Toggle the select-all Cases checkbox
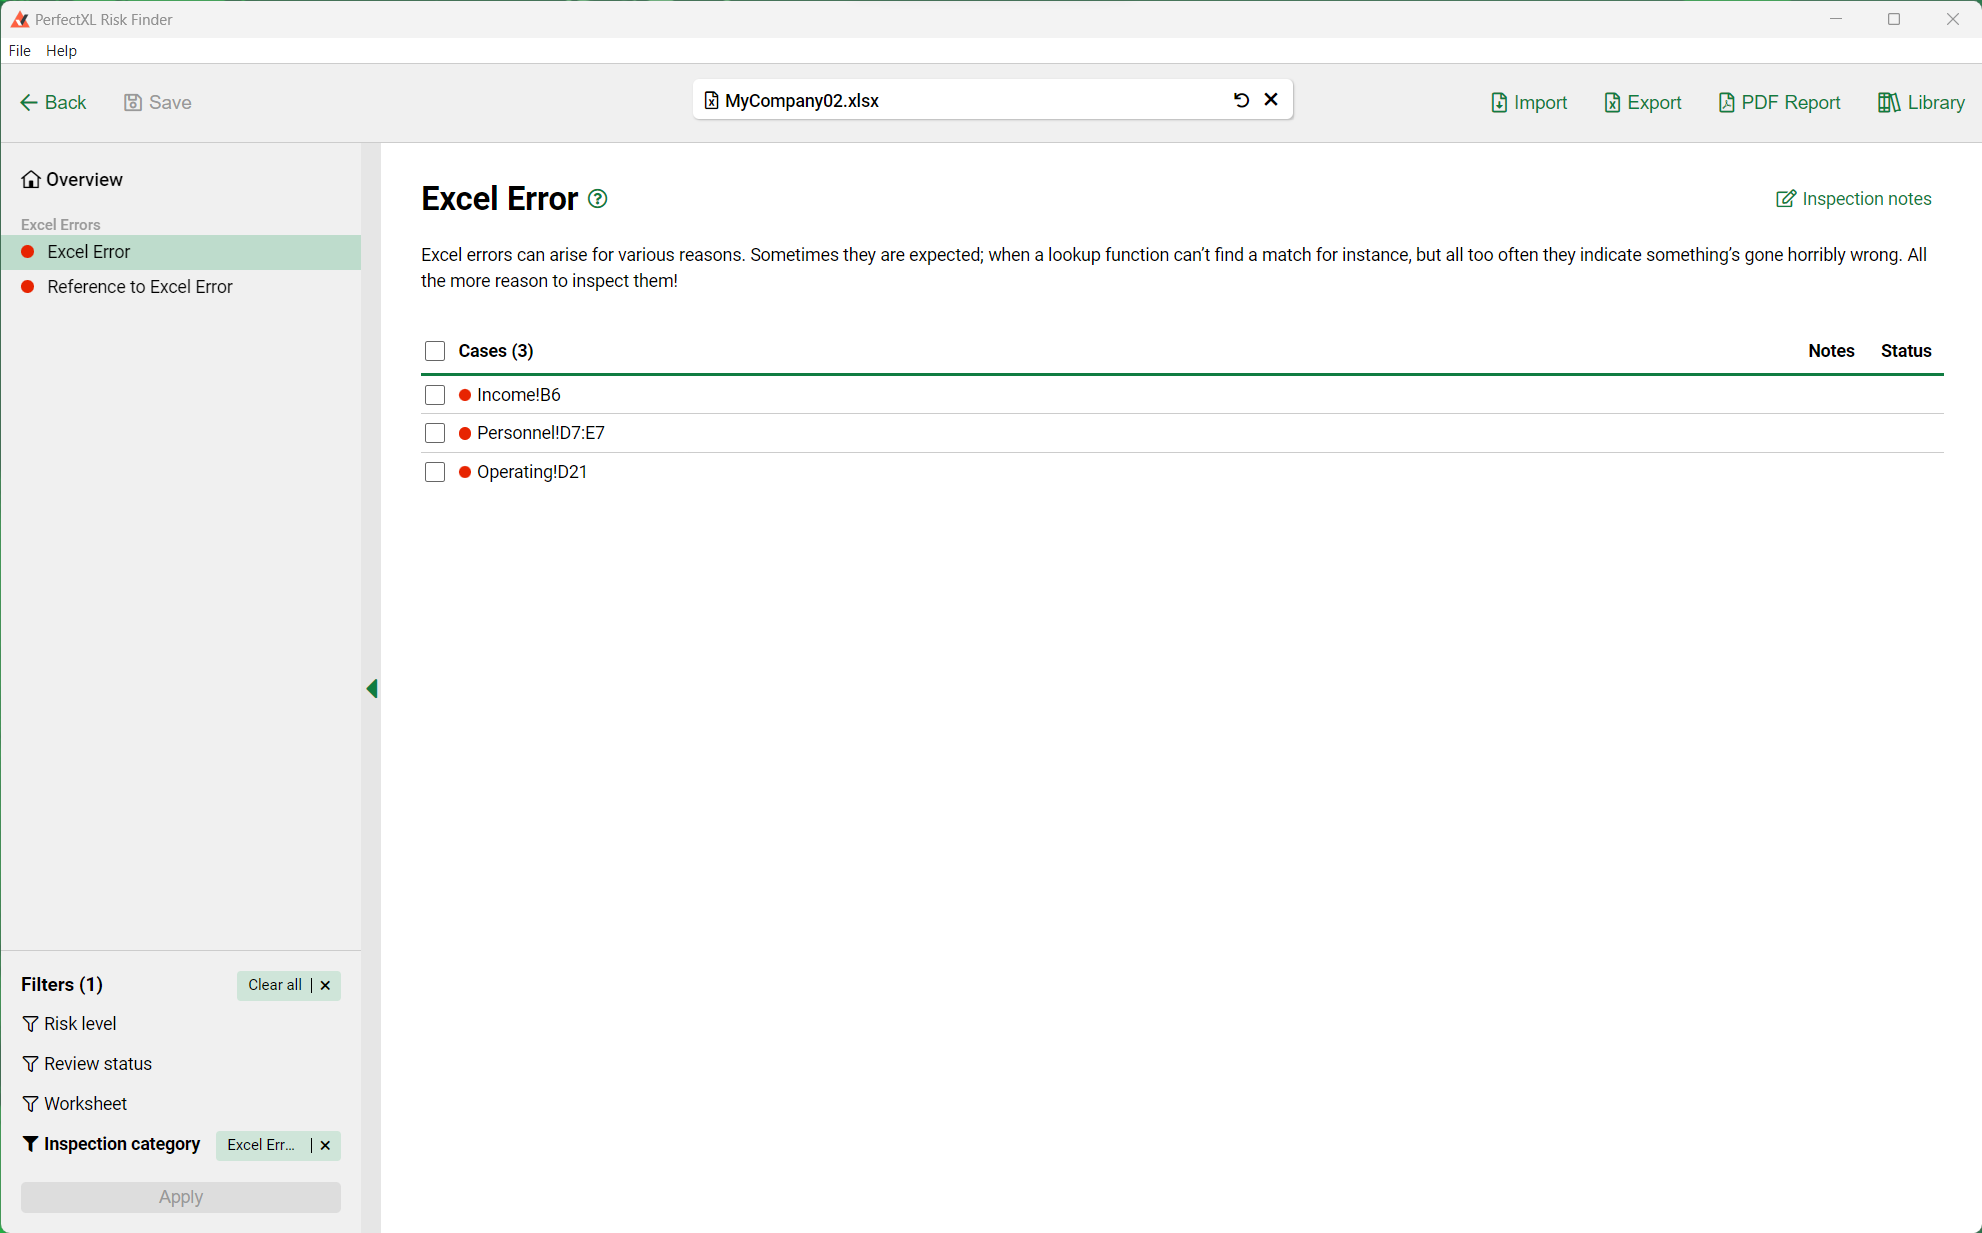 (x=434, y=351)
